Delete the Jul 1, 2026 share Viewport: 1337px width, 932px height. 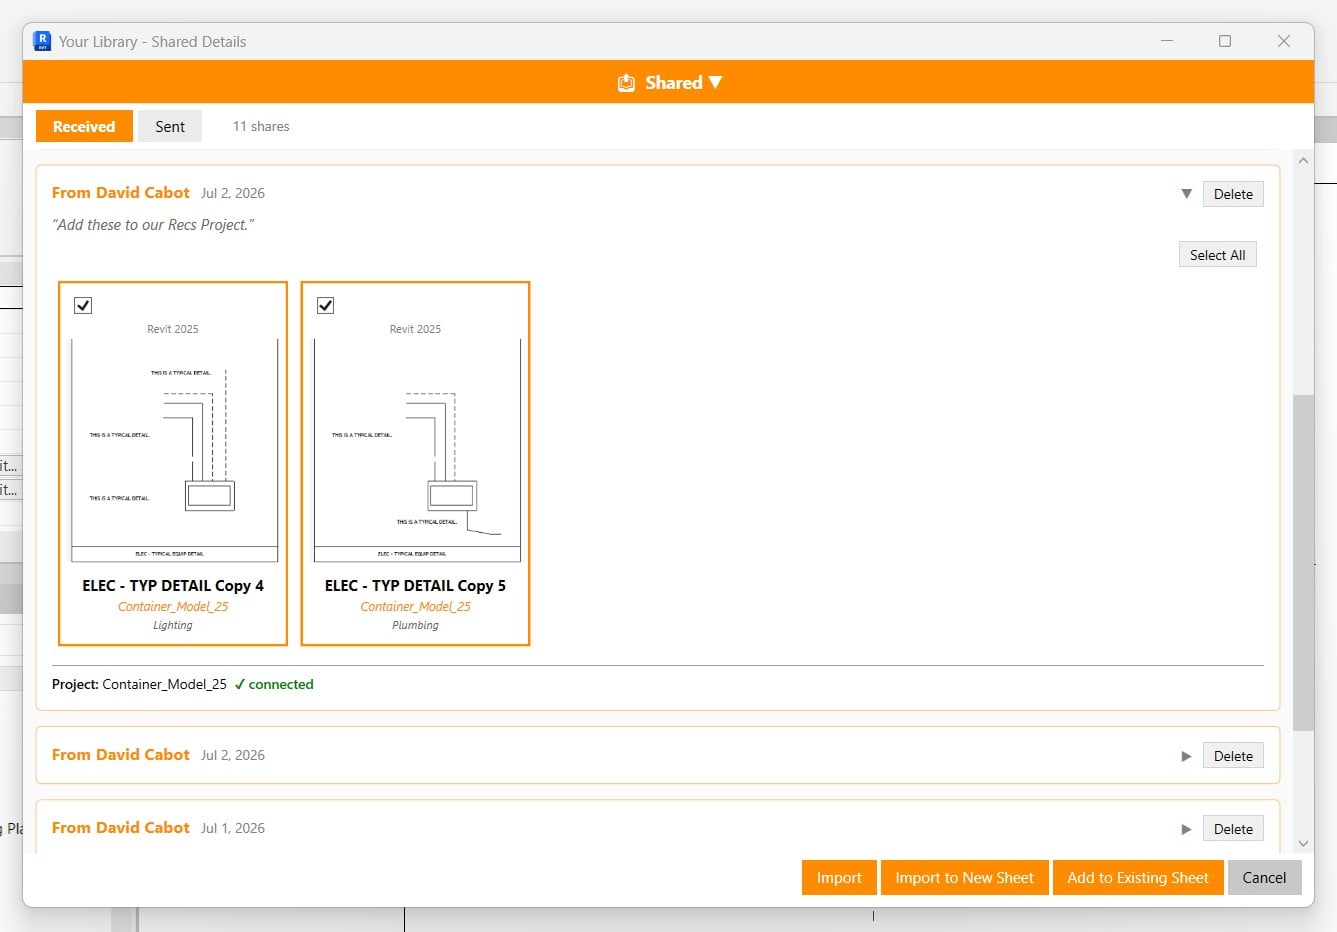pyautogui.click(x=1233, y=829)
